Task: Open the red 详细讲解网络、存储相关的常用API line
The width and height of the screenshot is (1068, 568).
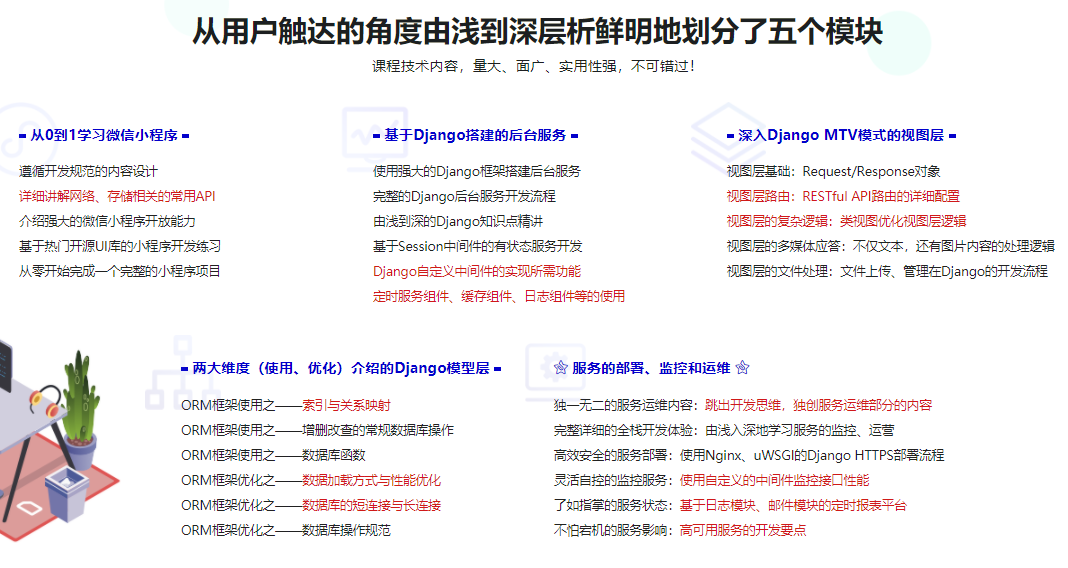Action: (117, 196)
